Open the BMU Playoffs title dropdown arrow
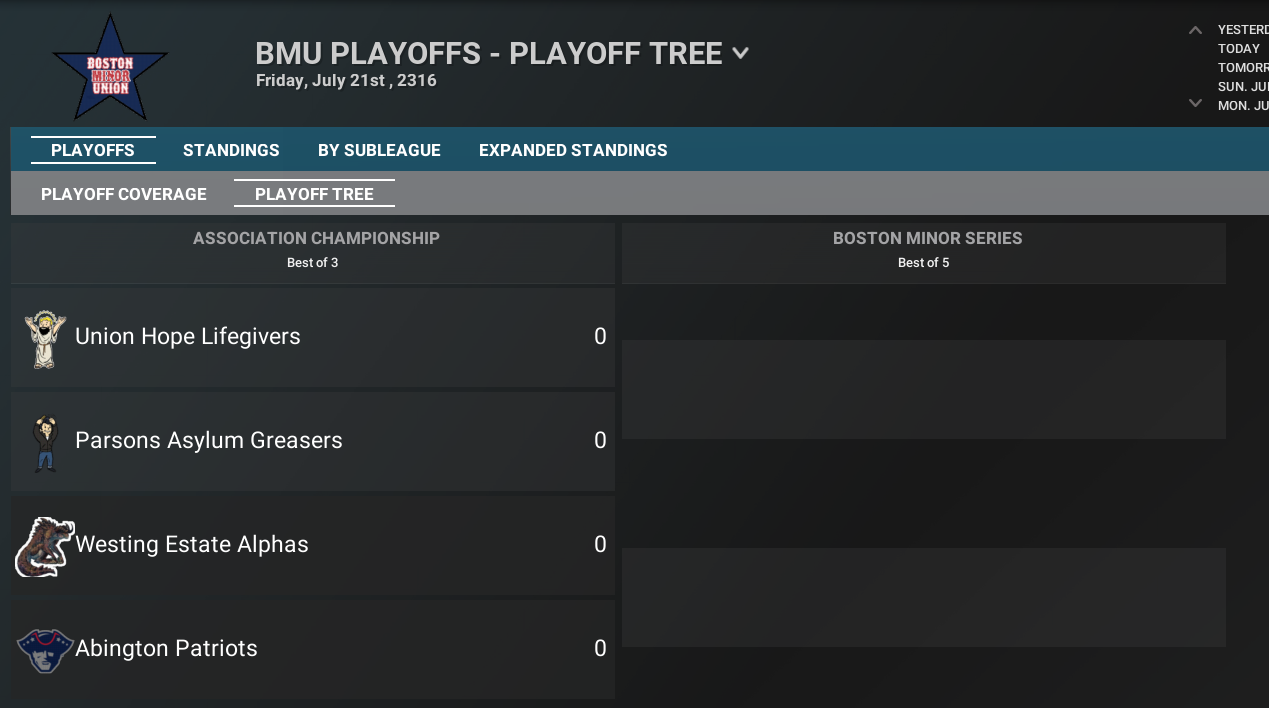The height and width of the screenshot is (708, 1269). point(741,53)
